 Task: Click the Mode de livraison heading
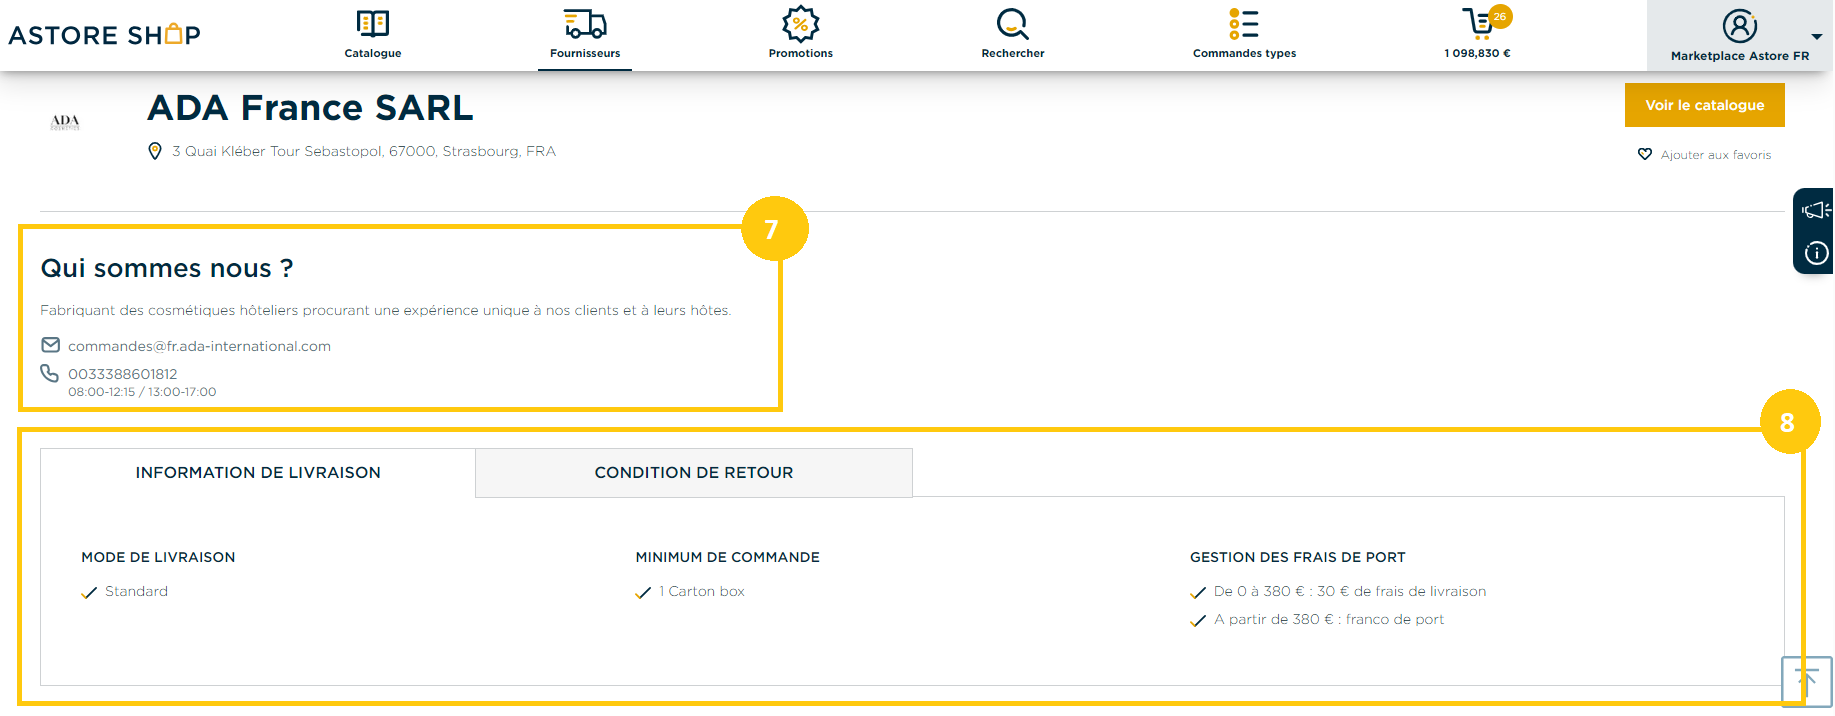click(158, 557)
